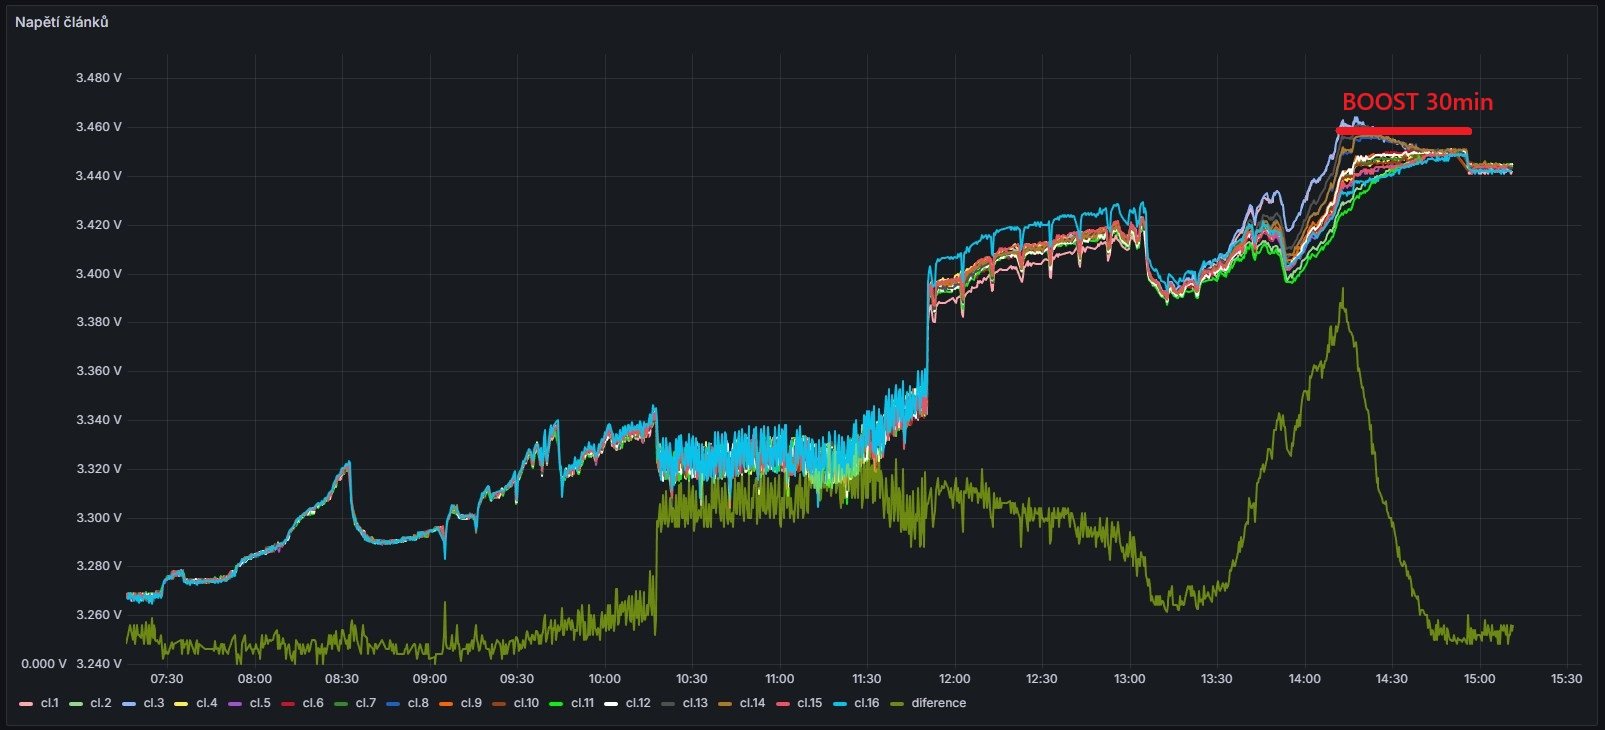Image resolution: width=1605 pixels, height=730 pixels.
Task: Click the 3.280 V y-axis label
Action: (x=99, y=566)
